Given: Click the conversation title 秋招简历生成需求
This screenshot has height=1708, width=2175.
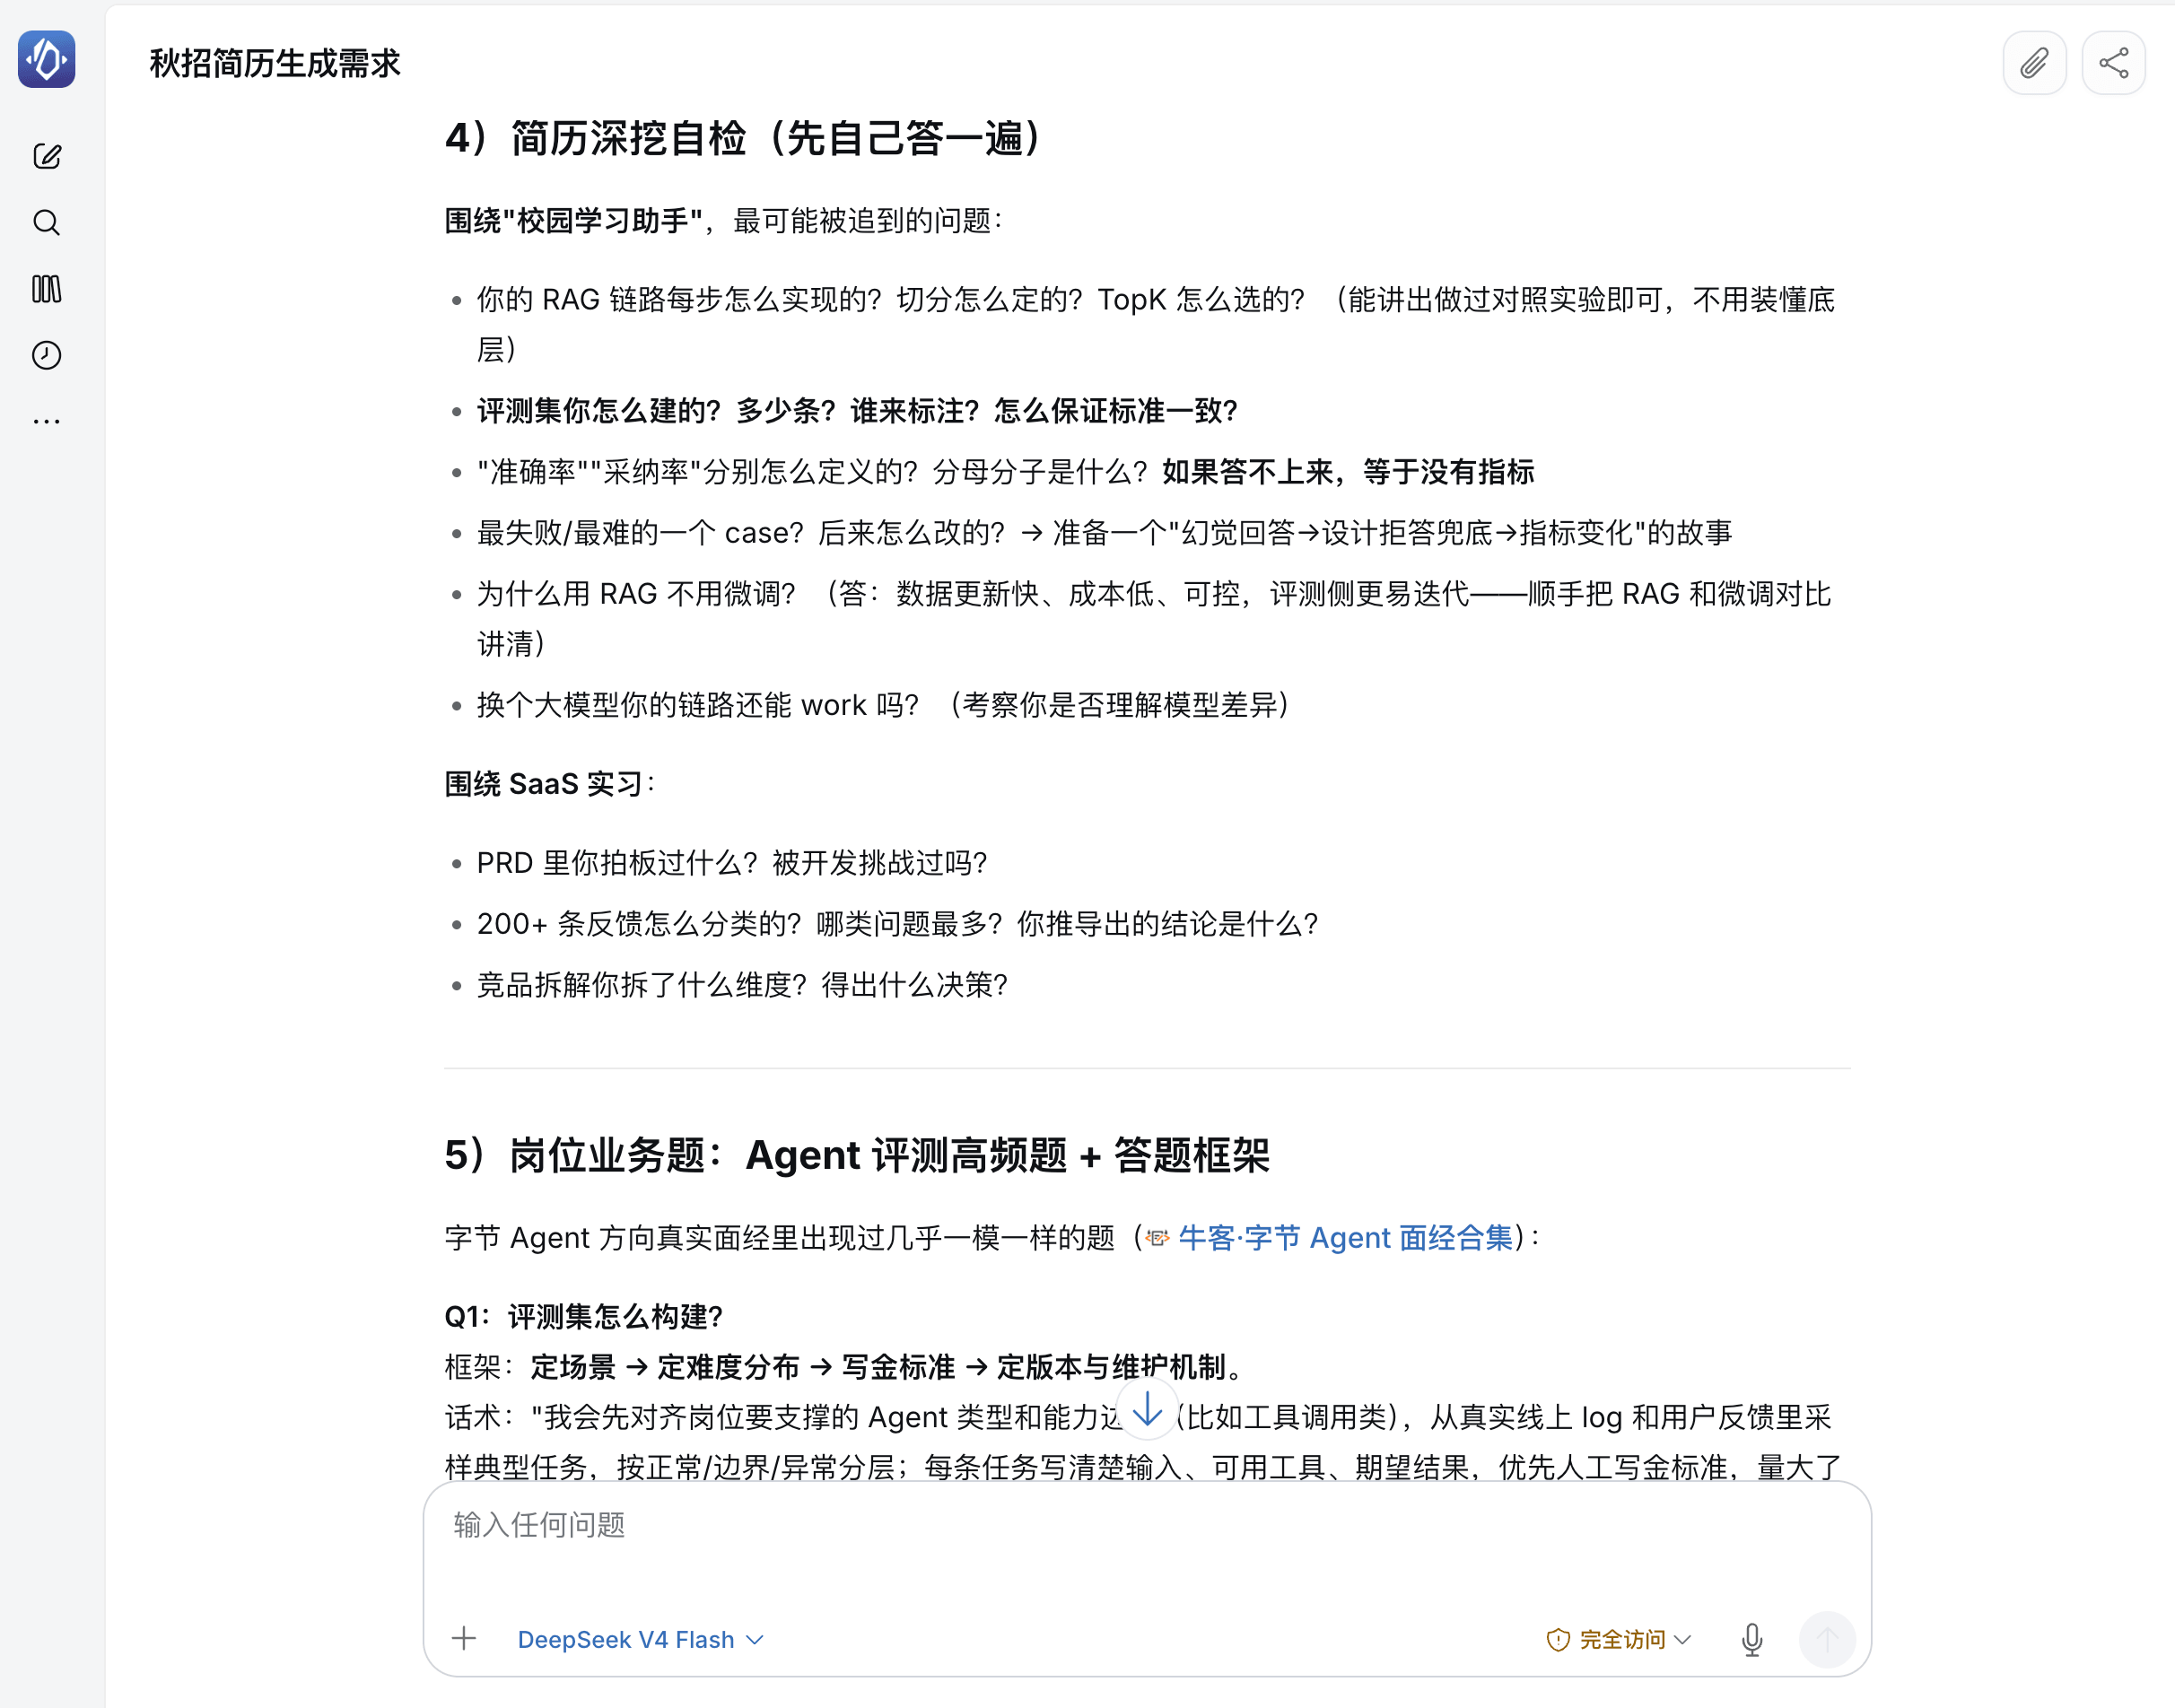Looking at the screenshot, I should (275, 63).
